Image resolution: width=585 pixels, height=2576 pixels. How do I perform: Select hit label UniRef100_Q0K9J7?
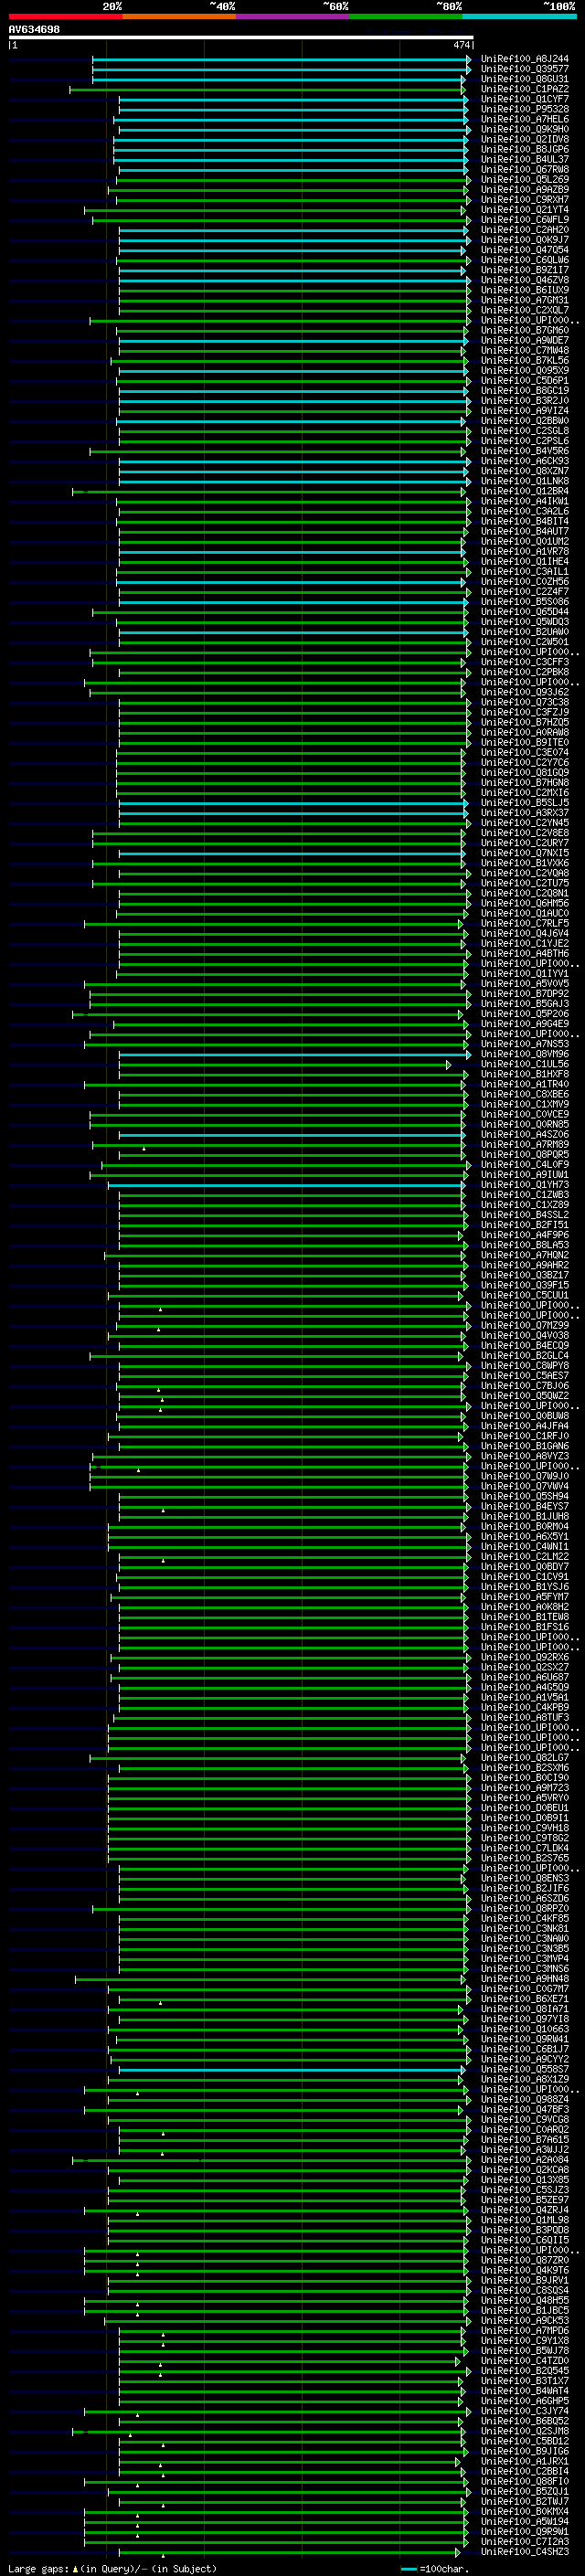(524, 239)
